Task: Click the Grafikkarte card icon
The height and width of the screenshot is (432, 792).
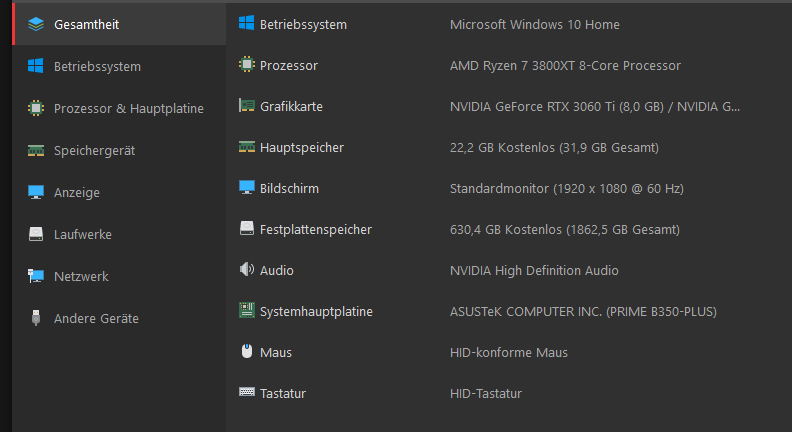Action: tap(246, 106)
